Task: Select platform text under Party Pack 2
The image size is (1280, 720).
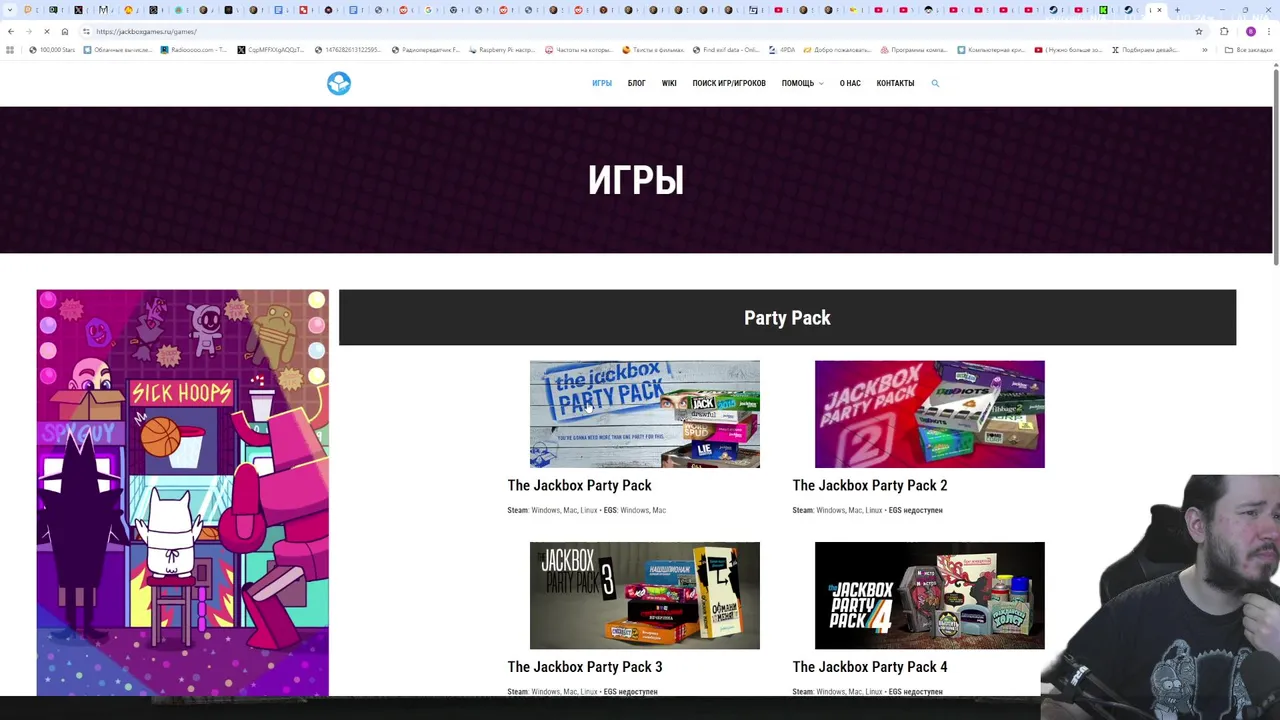Action: click(x=867, y=510)
